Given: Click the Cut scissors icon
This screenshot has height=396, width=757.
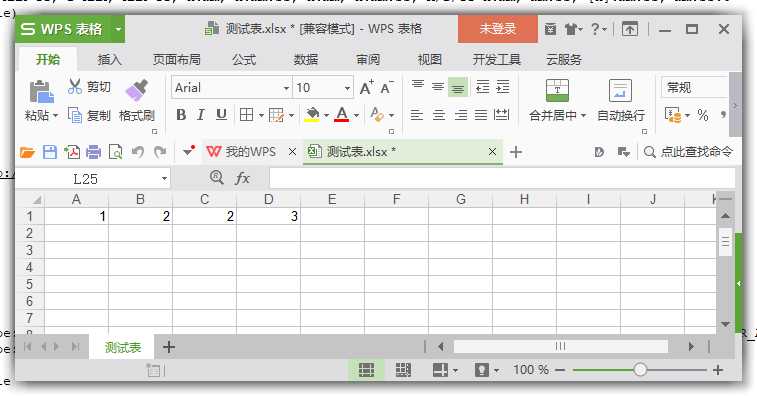Looking at the screenshot, I should click(75, 86).
